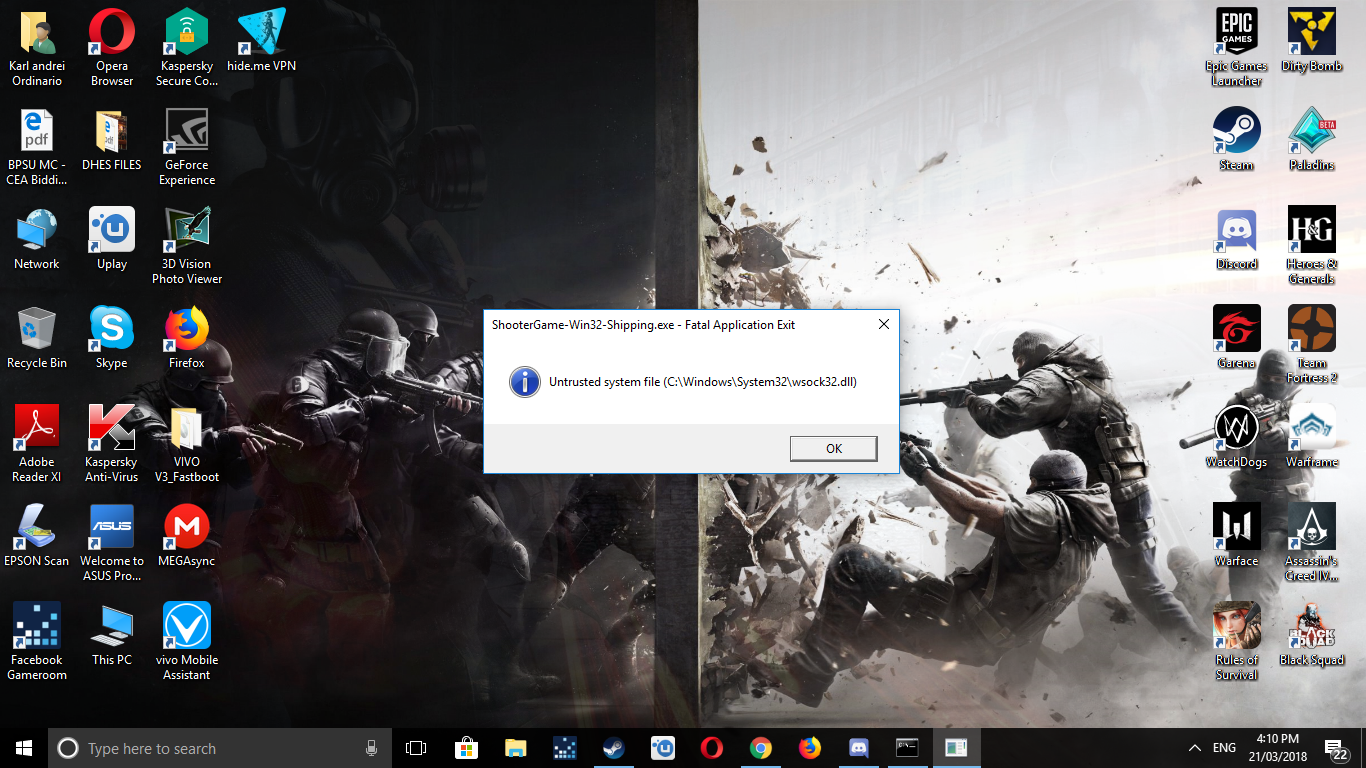
Task: Select the Network desktop icon
Action: coord(37,239)
